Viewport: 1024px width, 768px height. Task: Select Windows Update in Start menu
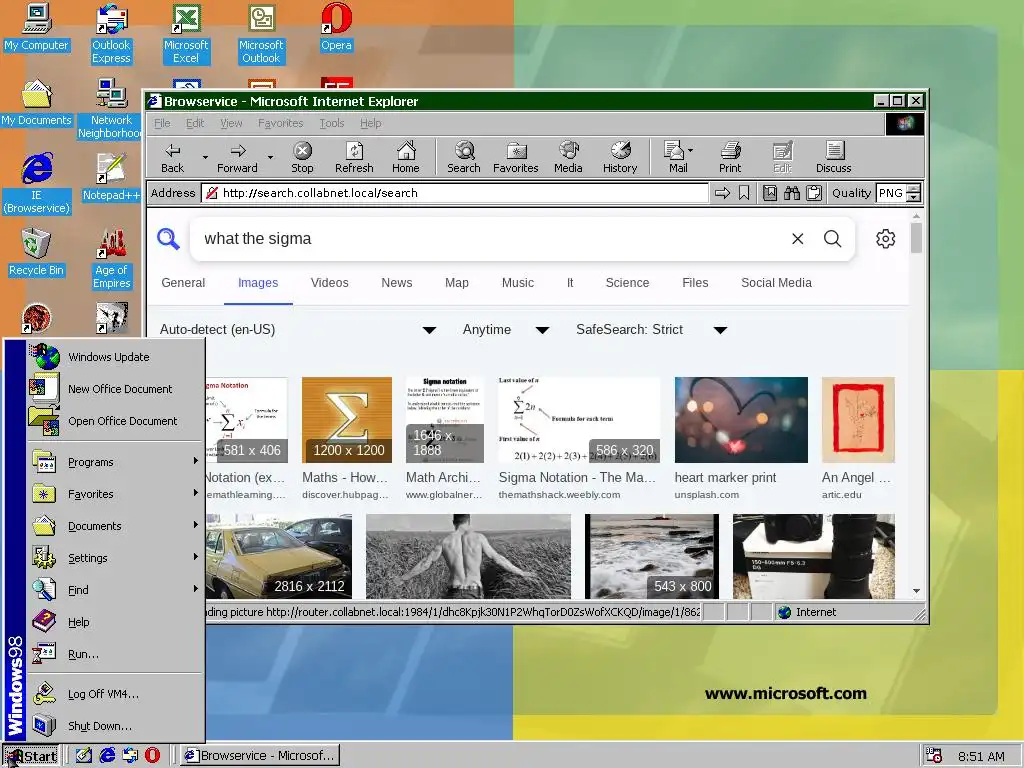tap(116, 357)
